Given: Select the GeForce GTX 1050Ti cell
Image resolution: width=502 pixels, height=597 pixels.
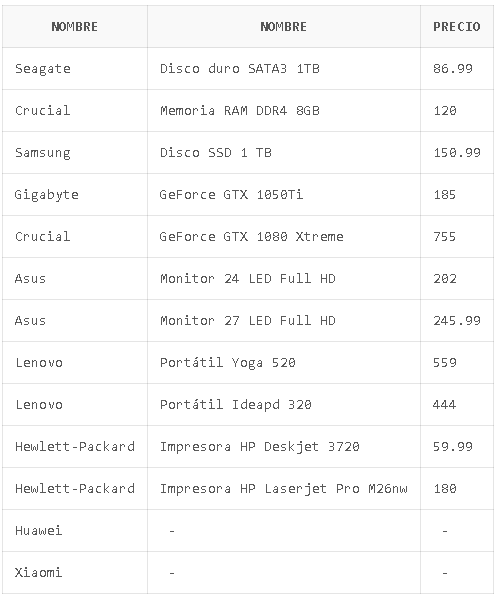Looking at the screenshot, I should [284, 195].
